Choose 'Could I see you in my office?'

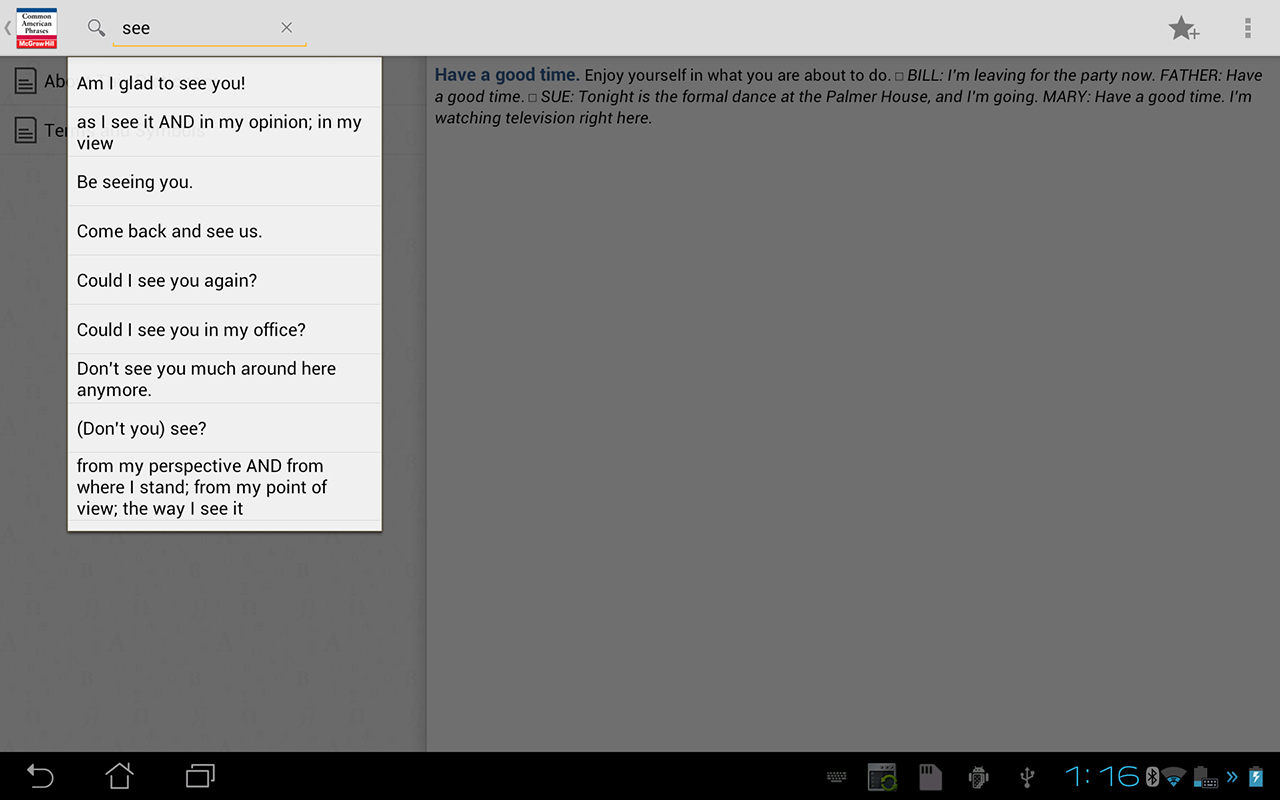(224, 330)
